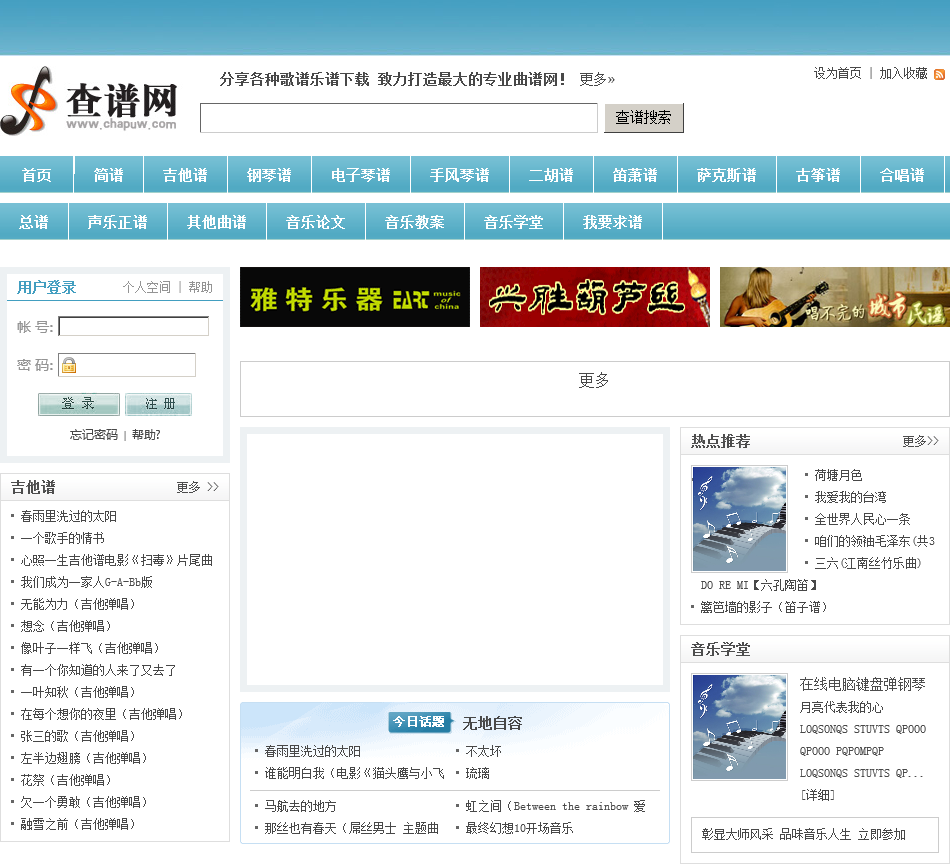
Task: Open 萨克斯谱 nav tab
Action: click(727, 174)
